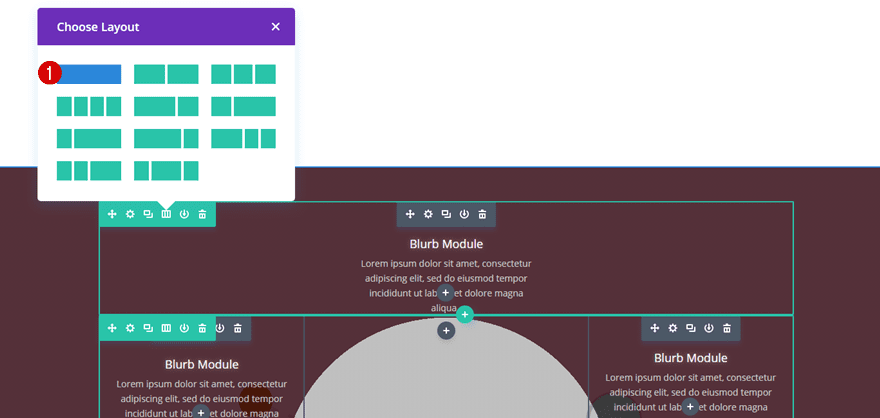Duplicate the lower row via green toolbar
The width and height of the screenshot is (880, 418).
pos(148,328)
